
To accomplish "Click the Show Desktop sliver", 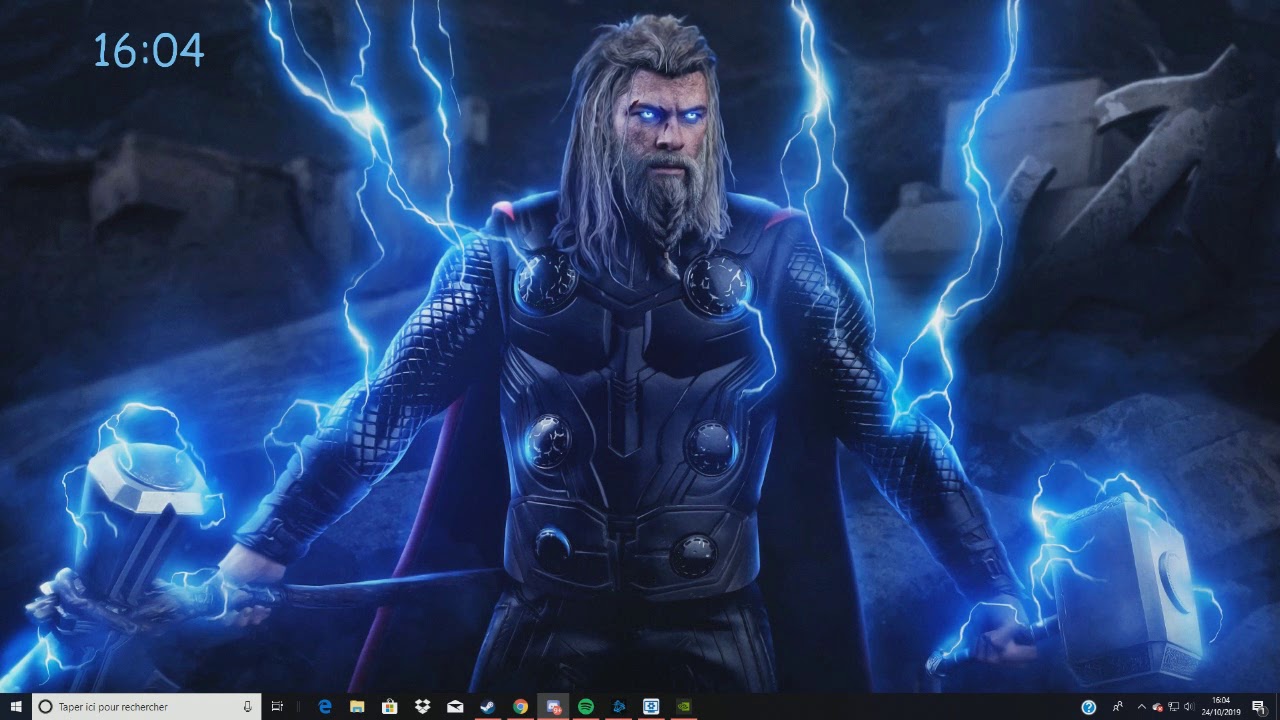I will point(1277,707).
